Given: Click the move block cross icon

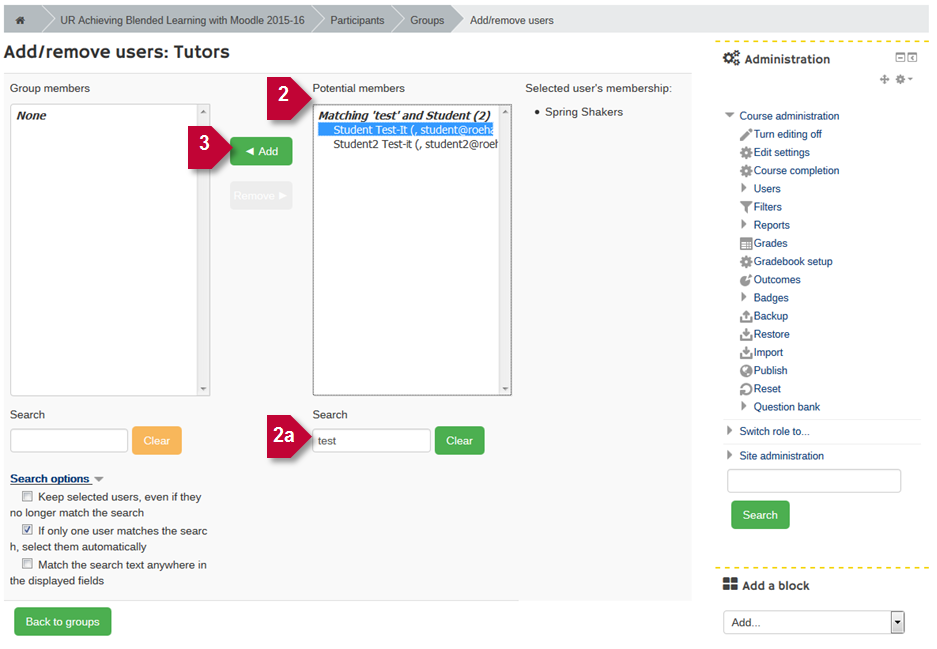Looking at the screenshot, I should 884,79.
